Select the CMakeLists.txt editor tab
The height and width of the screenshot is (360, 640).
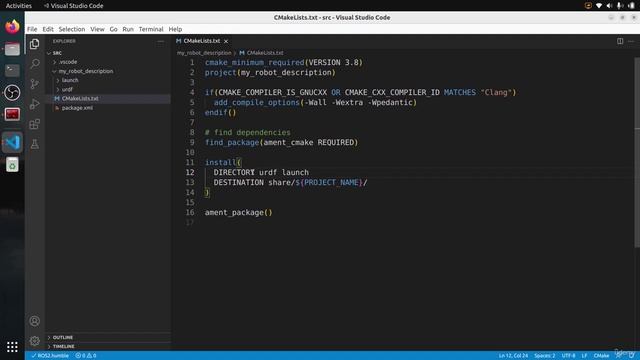202,41
